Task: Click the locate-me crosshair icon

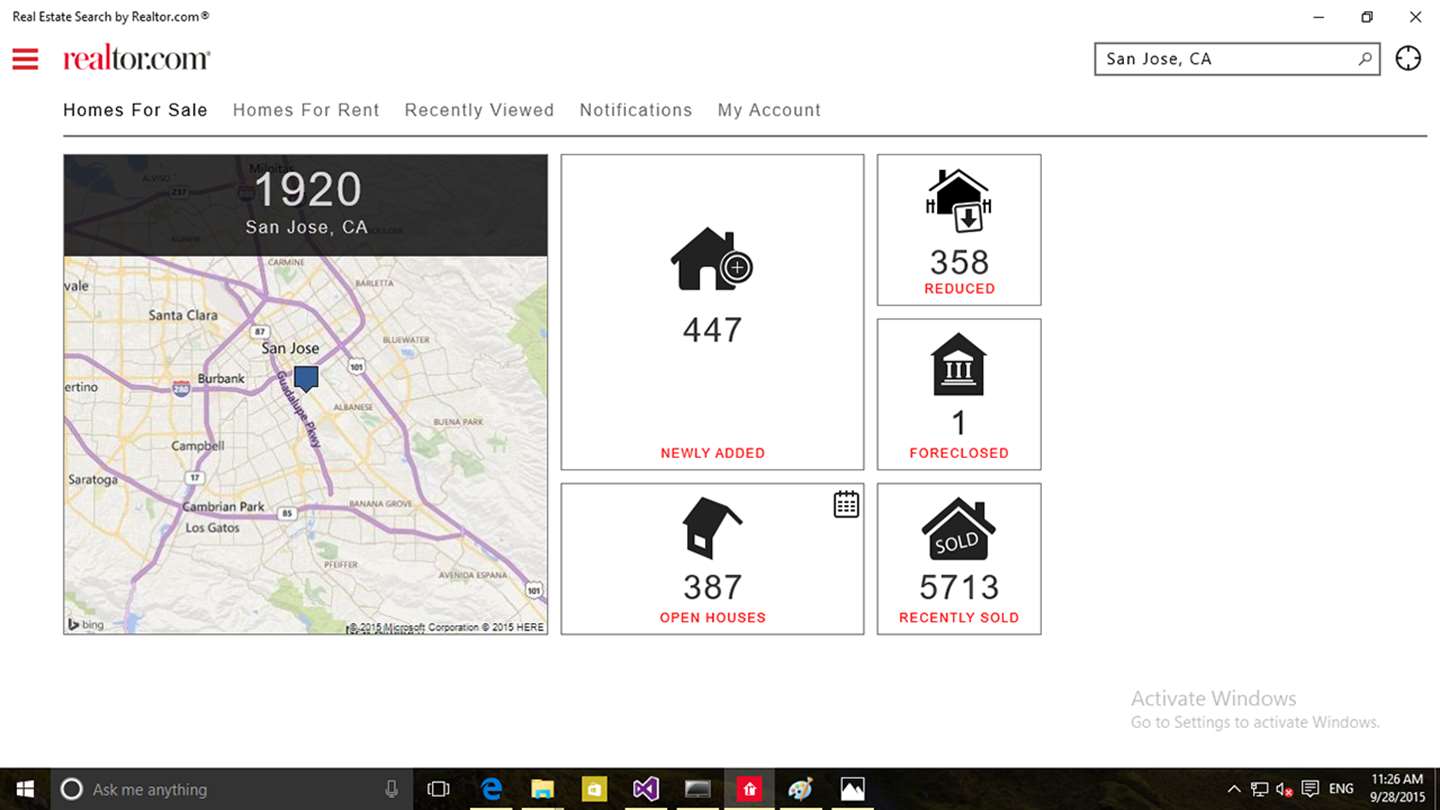Action: (1408, 59)
